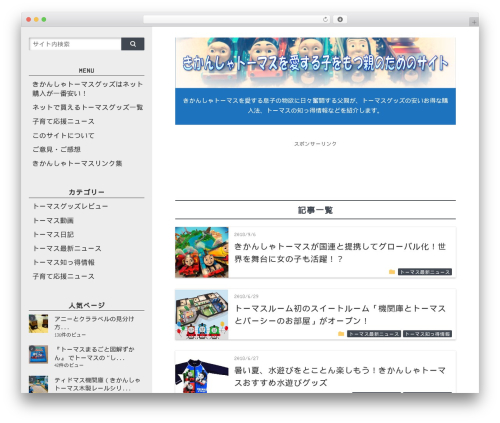Viewport: 500px width, 423px height.
Task: Click the view count under アニーとクララベル
Action: pos(70,335)
